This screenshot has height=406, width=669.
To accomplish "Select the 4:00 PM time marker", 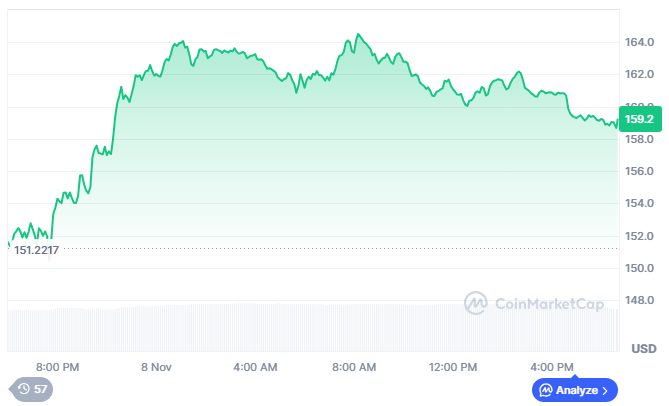I will coord(551,367).
